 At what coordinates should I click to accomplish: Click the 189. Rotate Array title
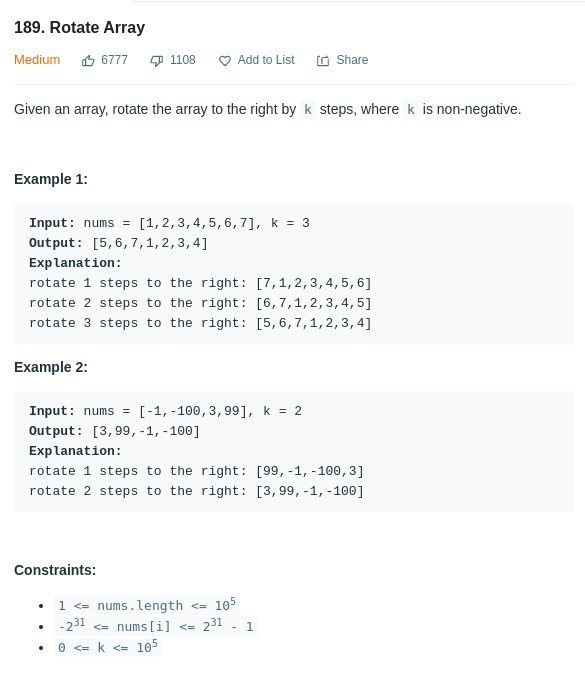click(x=79, y=27)
